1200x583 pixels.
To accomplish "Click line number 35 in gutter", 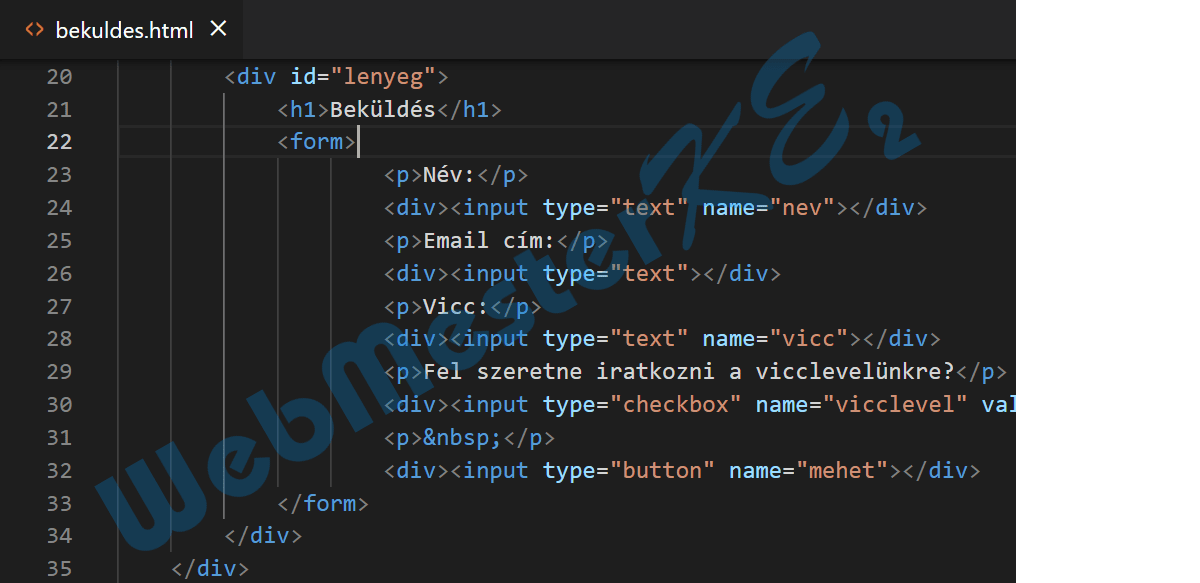I will point(60,568).
